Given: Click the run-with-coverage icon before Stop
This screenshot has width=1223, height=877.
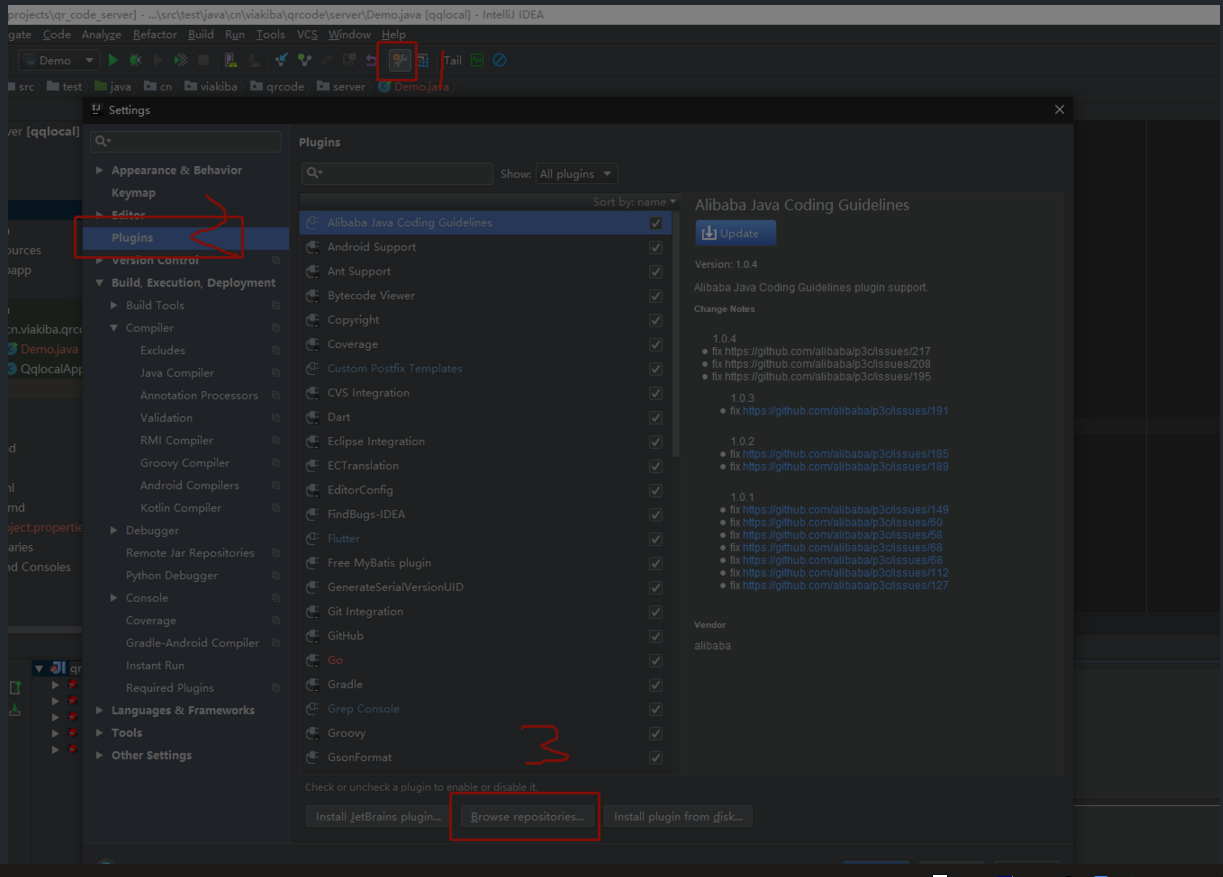Looking at the screenshot, I should point(181,60).
